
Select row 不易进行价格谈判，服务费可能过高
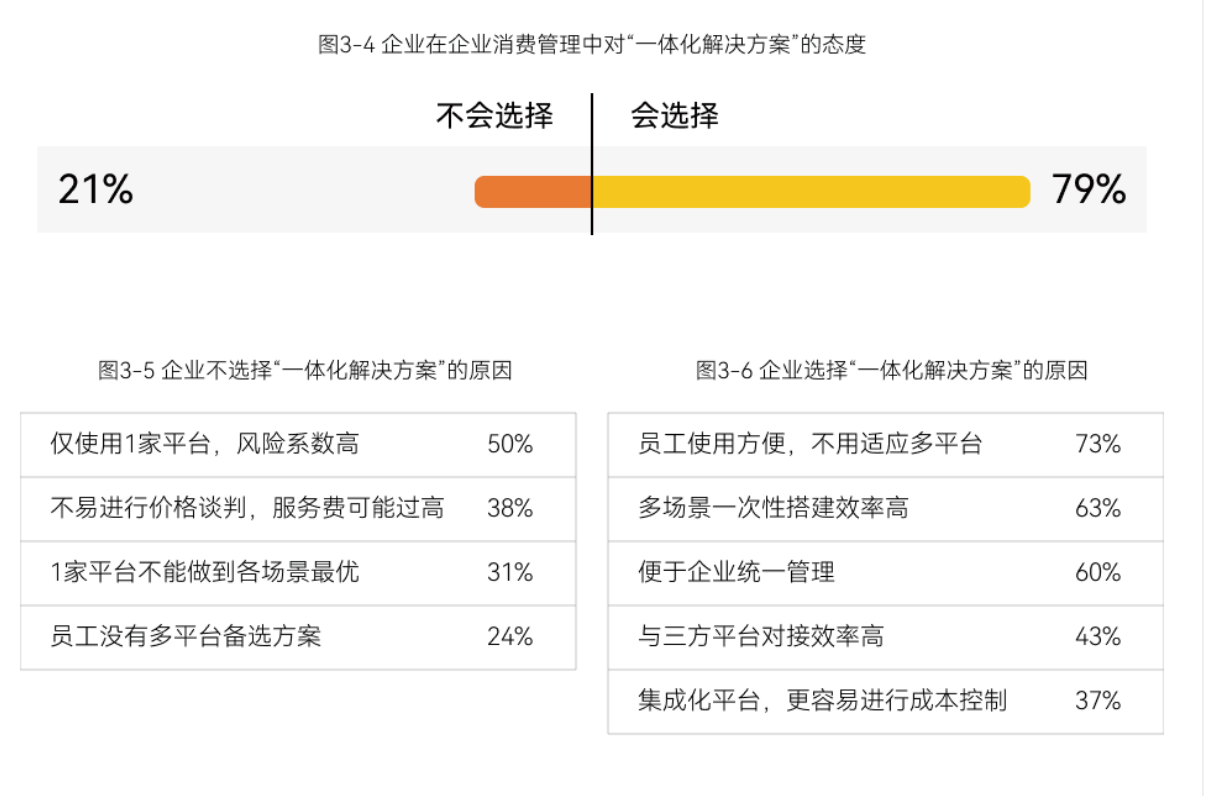tap(298, 509)
